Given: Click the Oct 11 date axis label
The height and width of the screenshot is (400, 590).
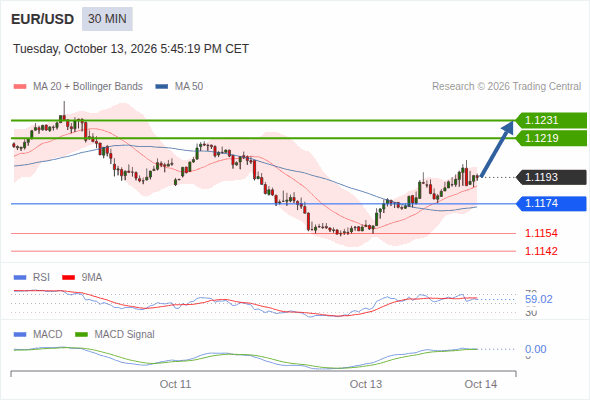Looking at the screenshot, I should pyautogui.click(x=175, y=384).
